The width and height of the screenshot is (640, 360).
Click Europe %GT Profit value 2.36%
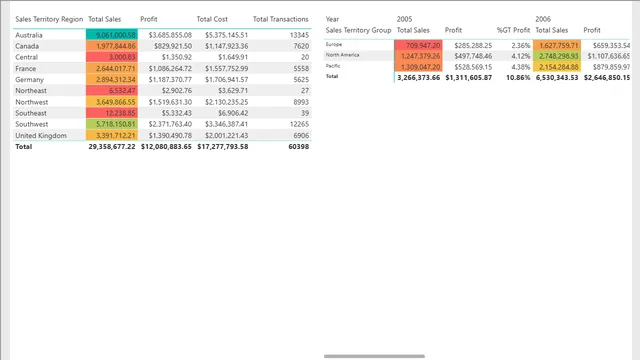(x=521, y=45)
